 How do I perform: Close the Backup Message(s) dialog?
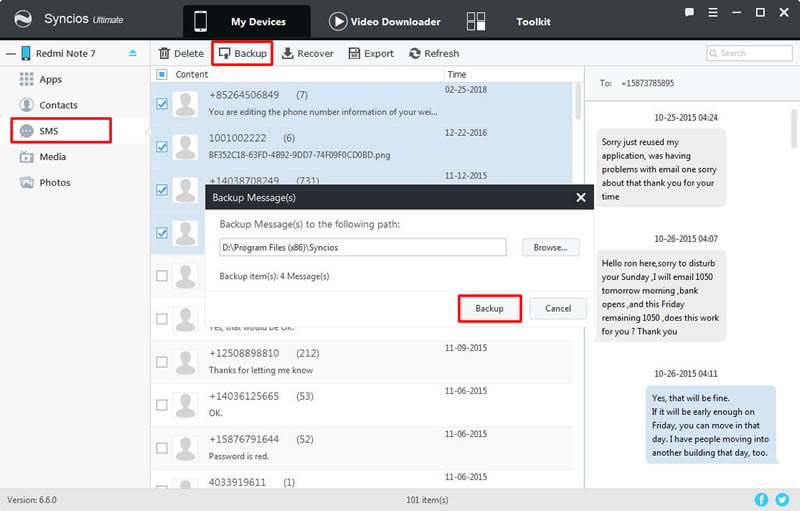click(x=581, y=197)
